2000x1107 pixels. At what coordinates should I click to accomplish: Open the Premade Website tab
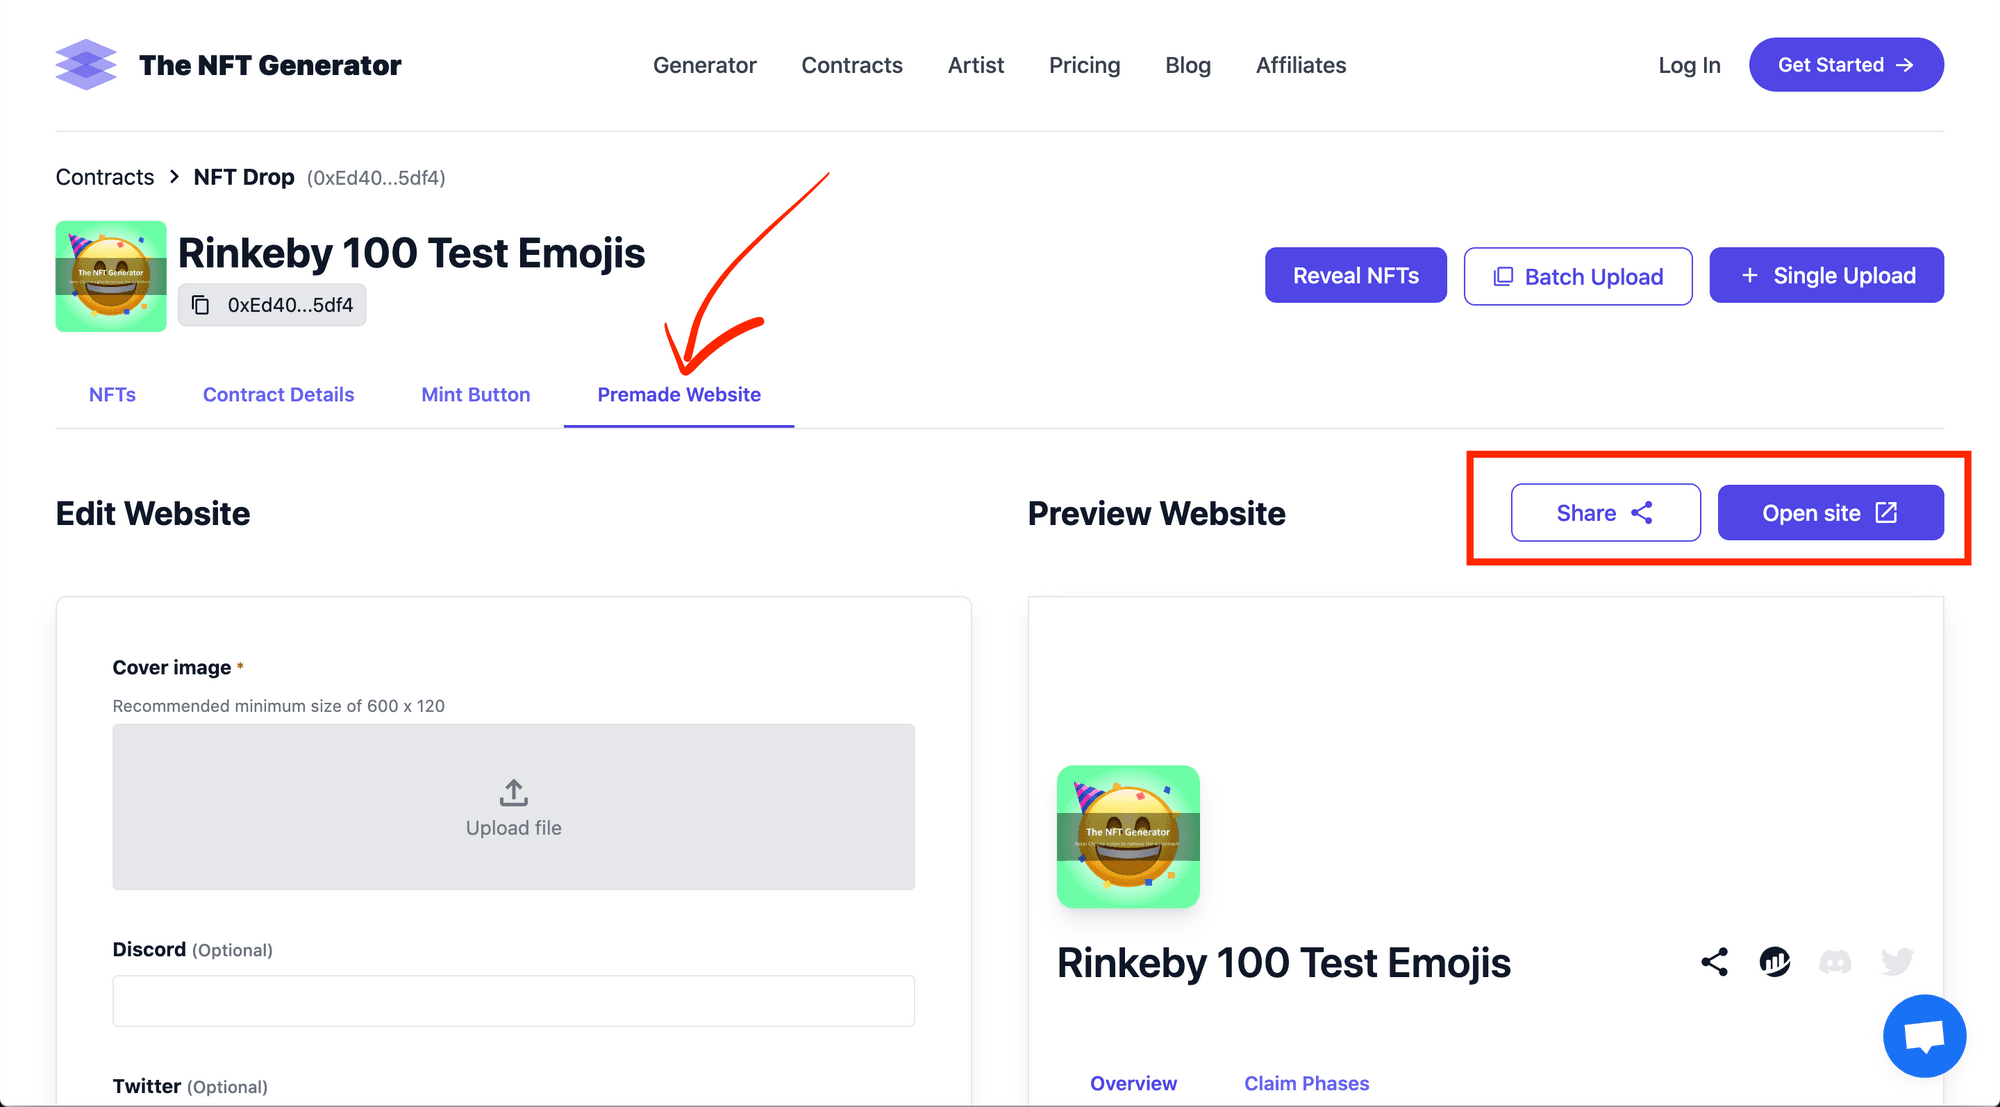coord(680,394)
